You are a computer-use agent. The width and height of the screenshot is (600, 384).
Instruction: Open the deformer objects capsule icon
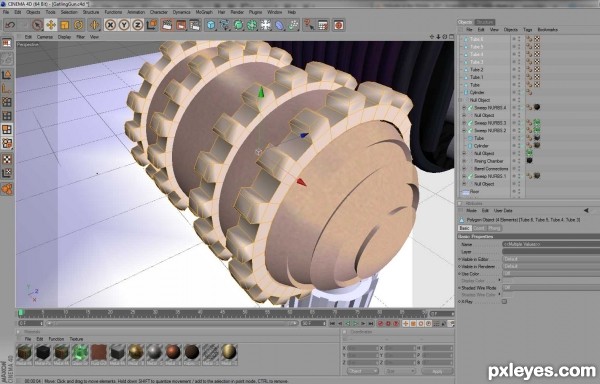click(280, 25)
